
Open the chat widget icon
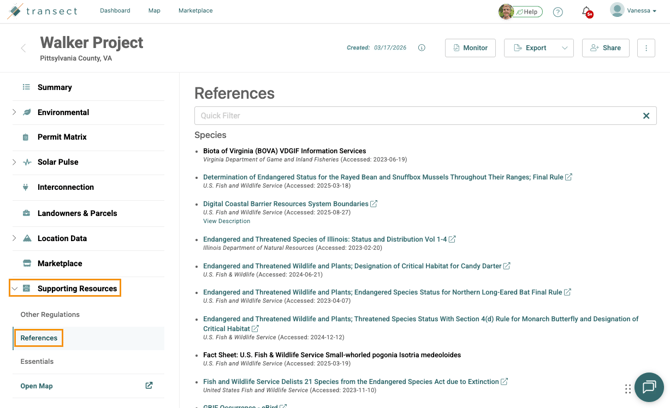pos(648,387)
